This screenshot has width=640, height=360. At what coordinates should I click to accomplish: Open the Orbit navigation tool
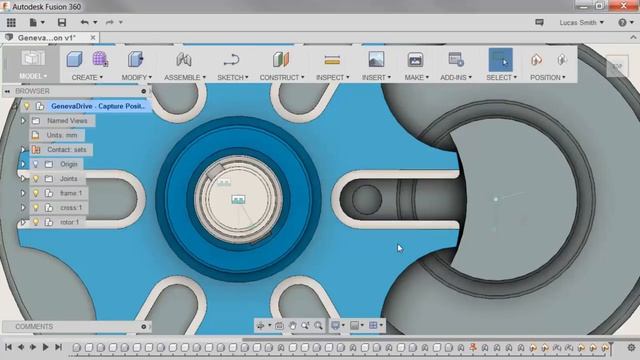click(x=260, y=325)
